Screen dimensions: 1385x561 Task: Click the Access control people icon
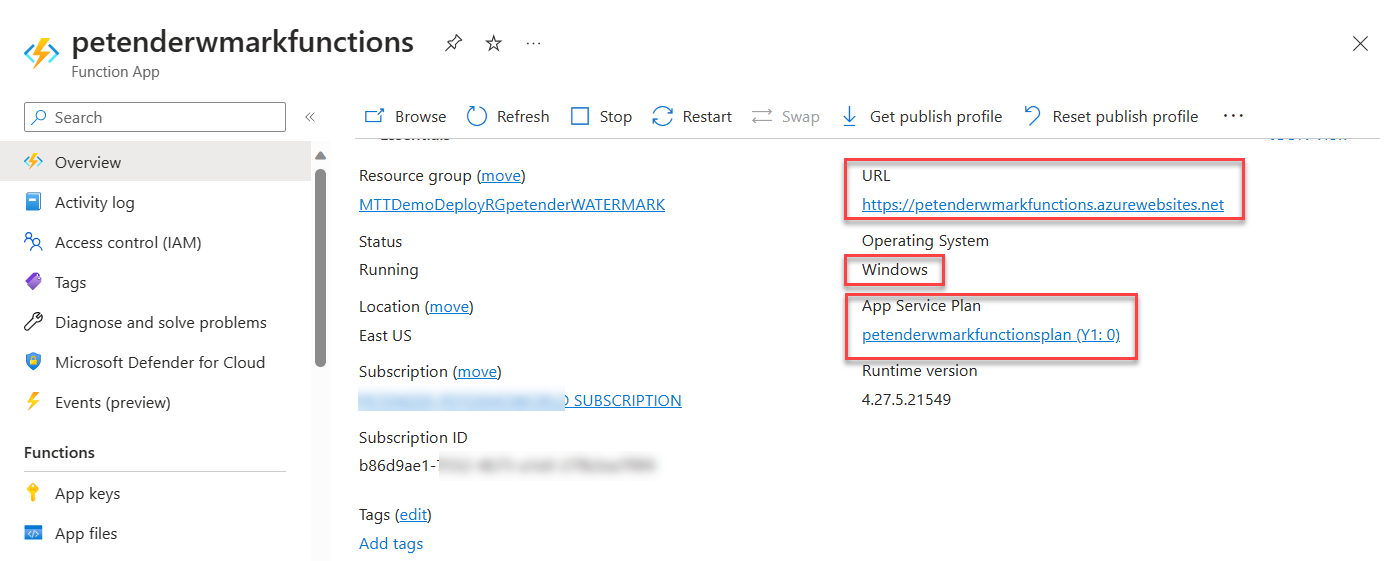pyautogui.click(x=34, y=242)
